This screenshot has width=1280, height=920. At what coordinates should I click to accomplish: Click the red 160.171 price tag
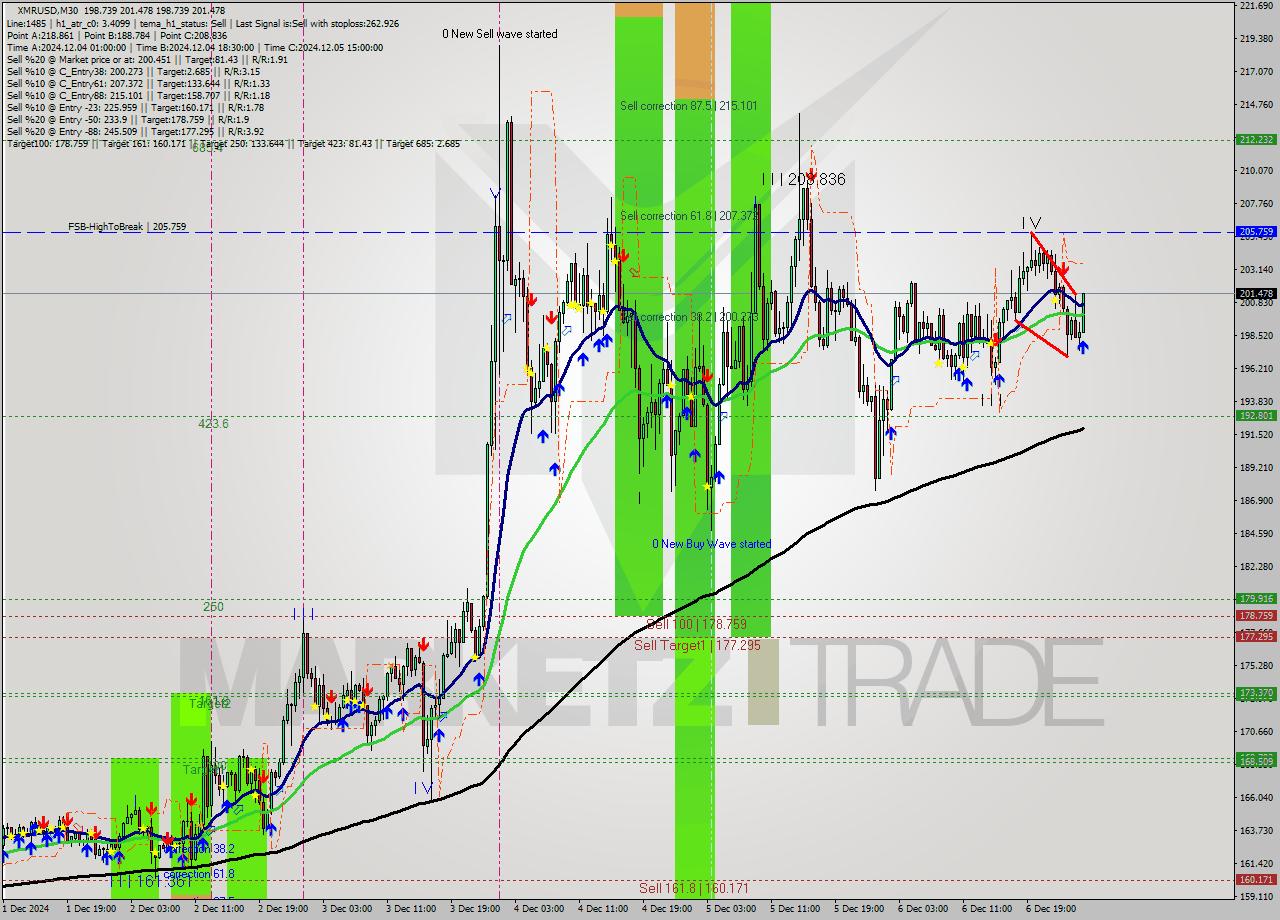1256,880
